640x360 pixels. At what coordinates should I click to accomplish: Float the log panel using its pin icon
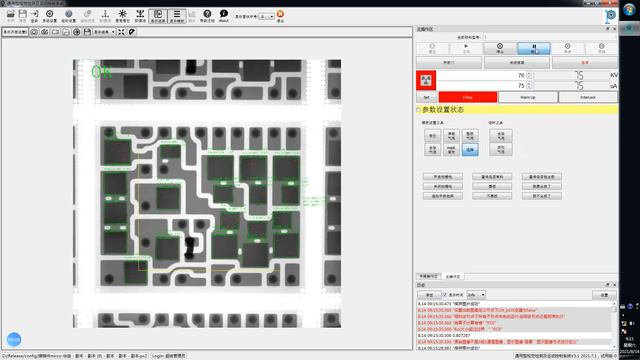(x=607, y=285)
